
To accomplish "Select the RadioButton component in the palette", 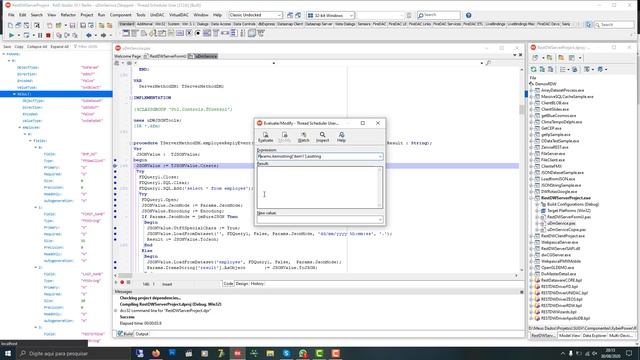I will coord(198,33).
